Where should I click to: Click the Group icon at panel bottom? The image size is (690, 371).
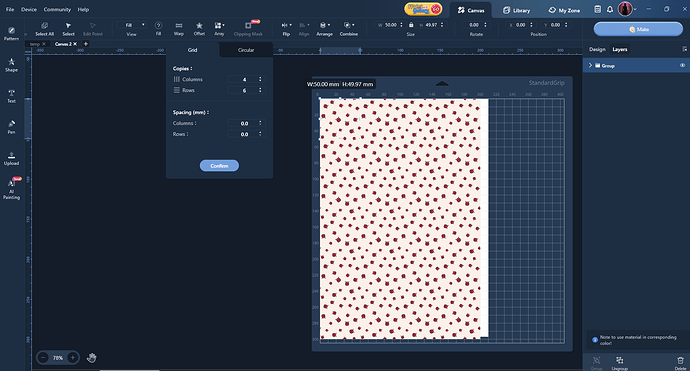(x=596, y=363)
